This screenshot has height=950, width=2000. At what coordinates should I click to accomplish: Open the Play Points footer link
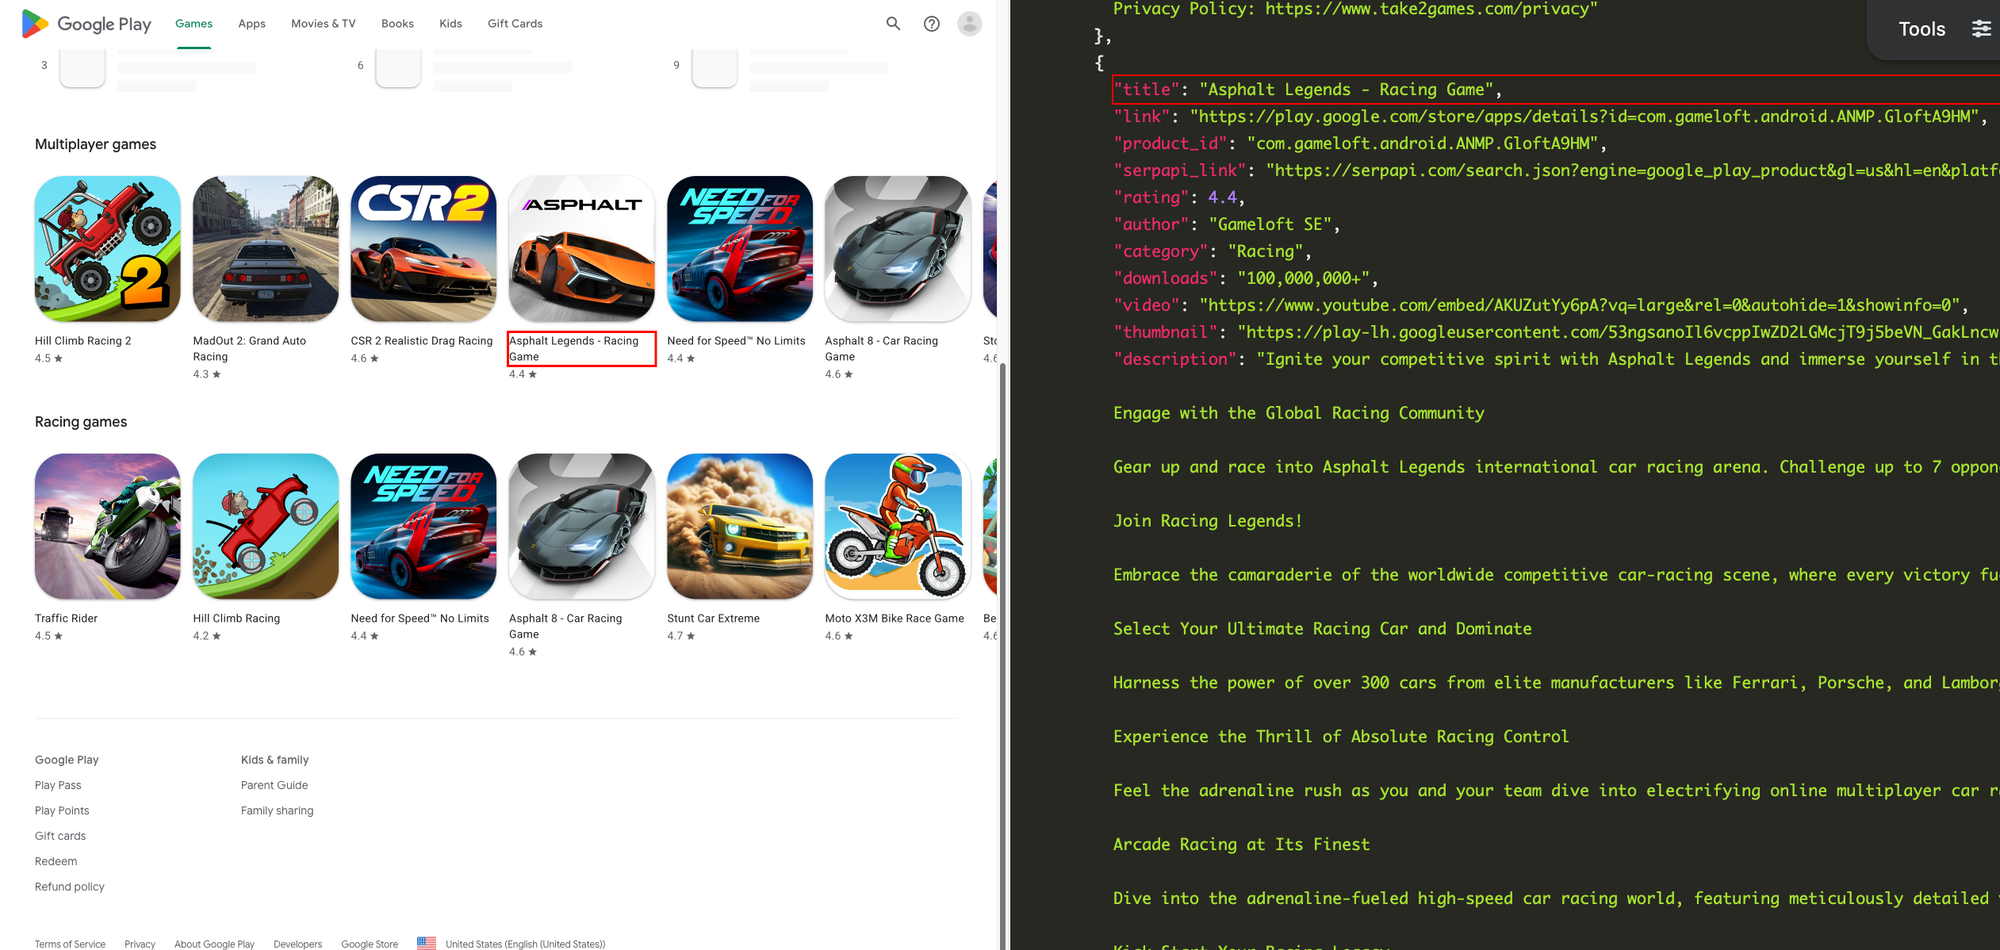click(62, 810)
